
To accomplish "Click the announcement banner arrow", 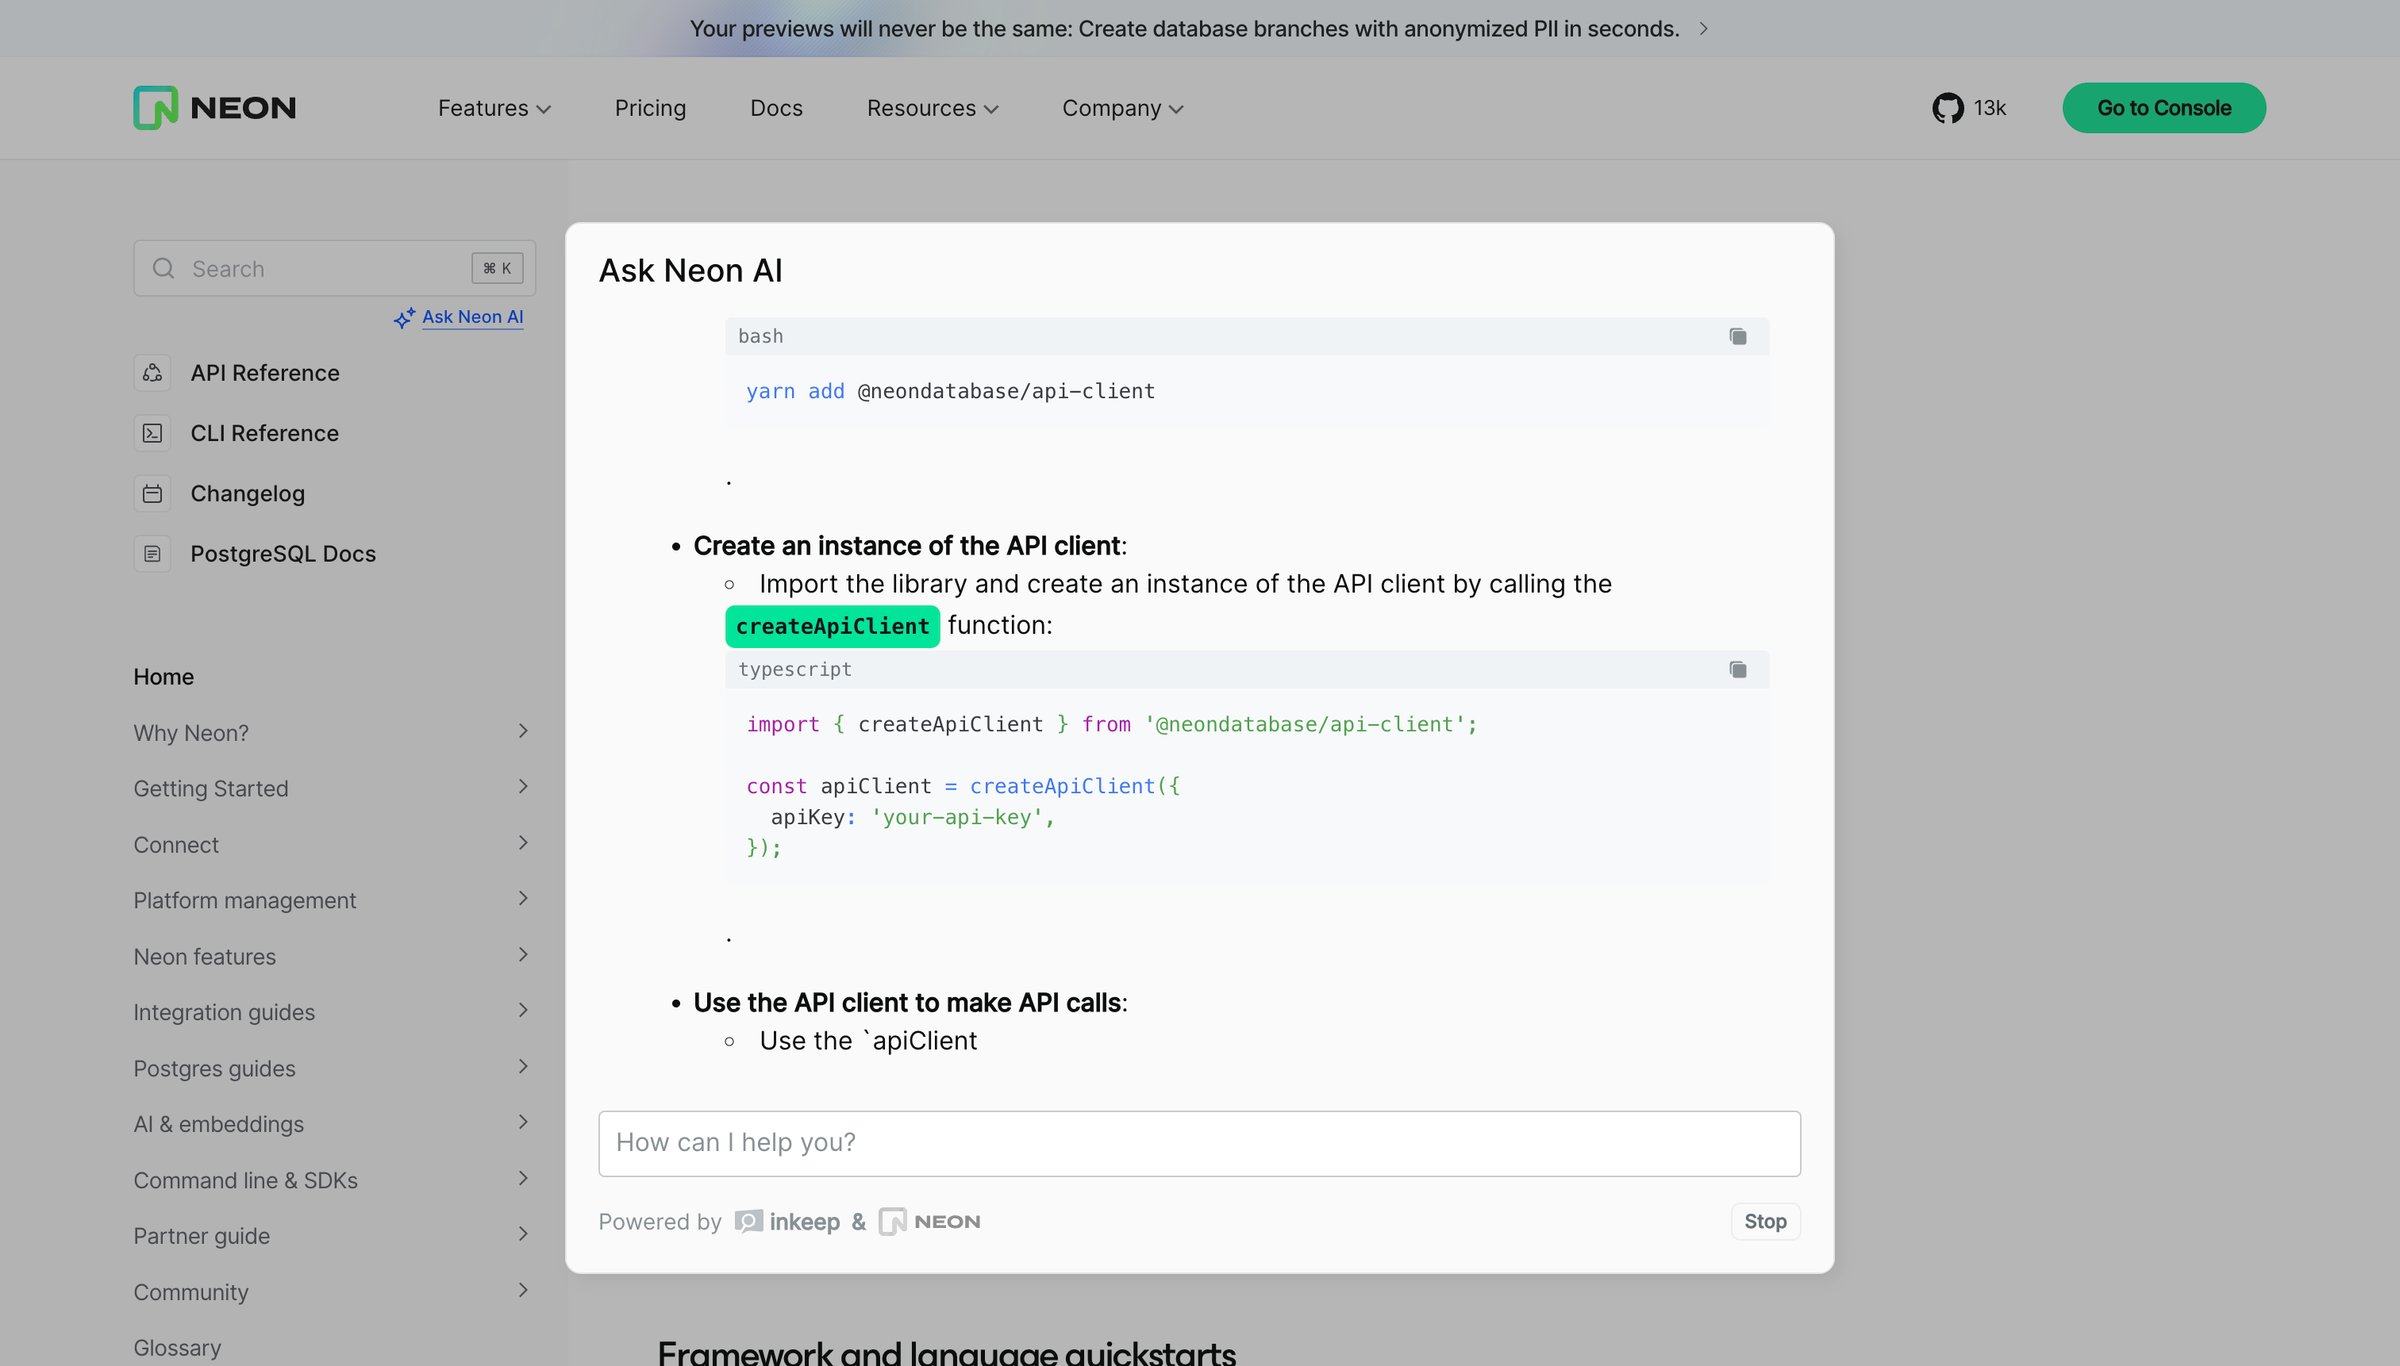I will click(x=1703, y=29).
